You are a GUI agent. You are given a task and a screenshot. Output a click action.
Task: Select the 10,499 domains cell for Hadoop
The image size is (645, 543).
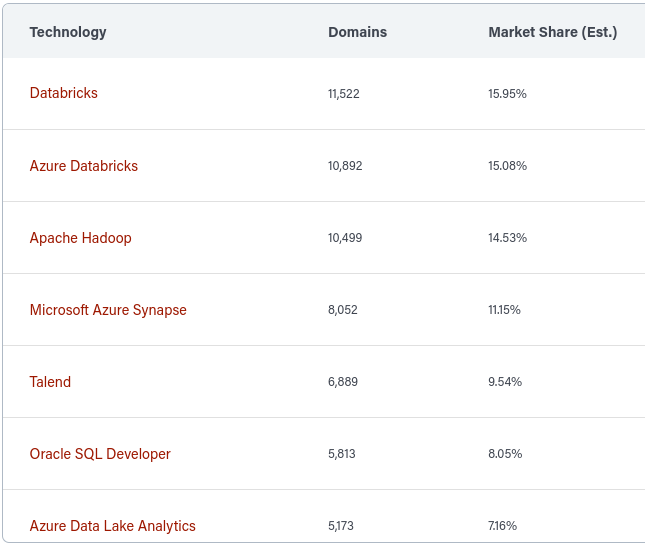tap(345, 238)
